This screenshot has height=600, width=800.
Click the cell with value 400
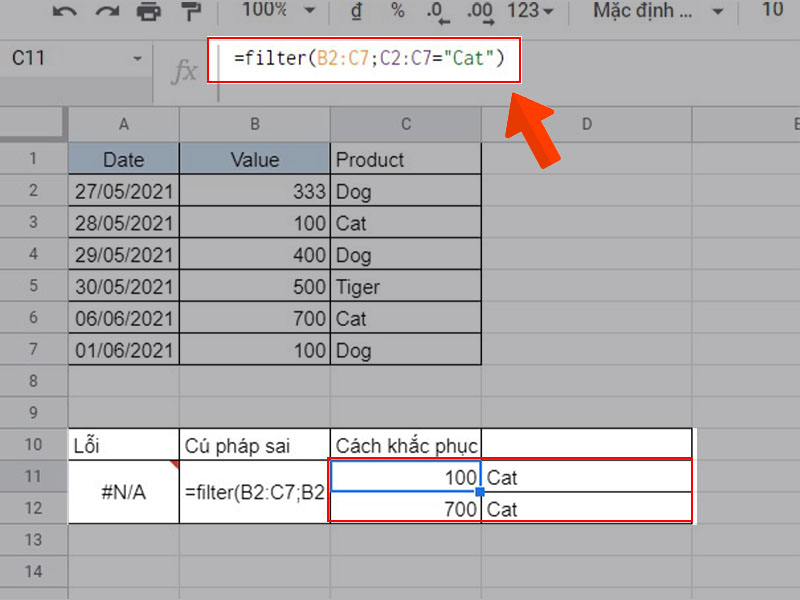coord(255,254)
